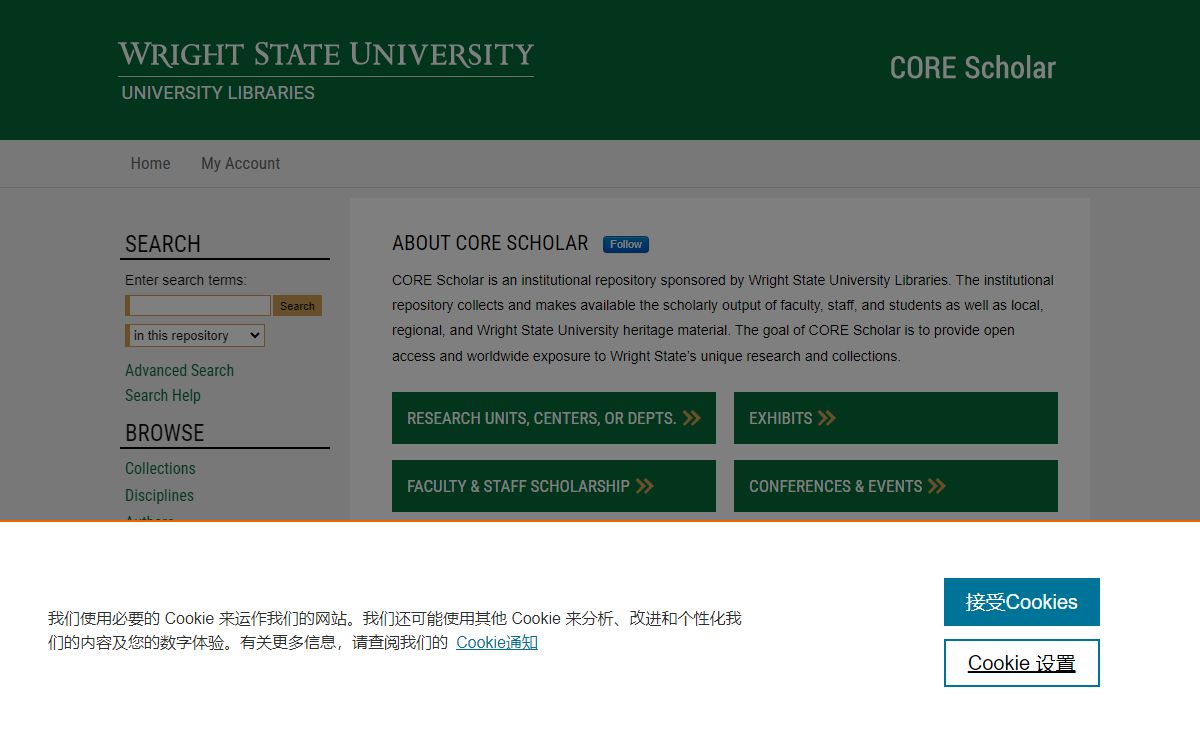Image resolution: width=1200 pixels, height=740 pixels.
Task: Open the Wright State University logo link
Action: [326, 55]
